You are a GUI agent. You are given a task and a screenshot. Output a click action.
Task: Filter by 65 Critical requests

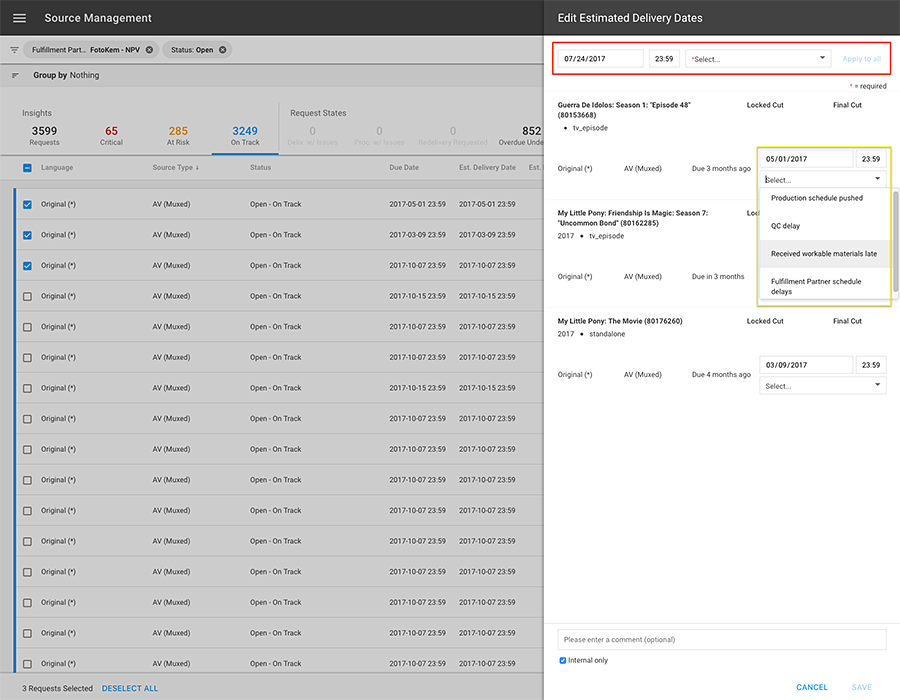[111, 135]
